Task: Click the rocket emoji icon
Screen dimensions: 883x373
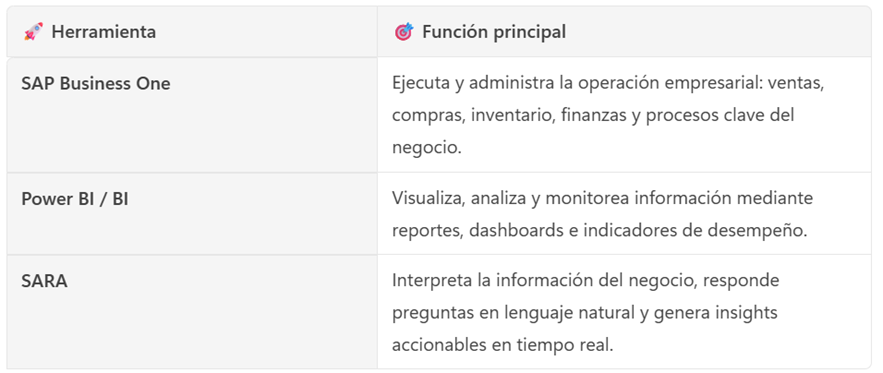Action: point(33,32)
